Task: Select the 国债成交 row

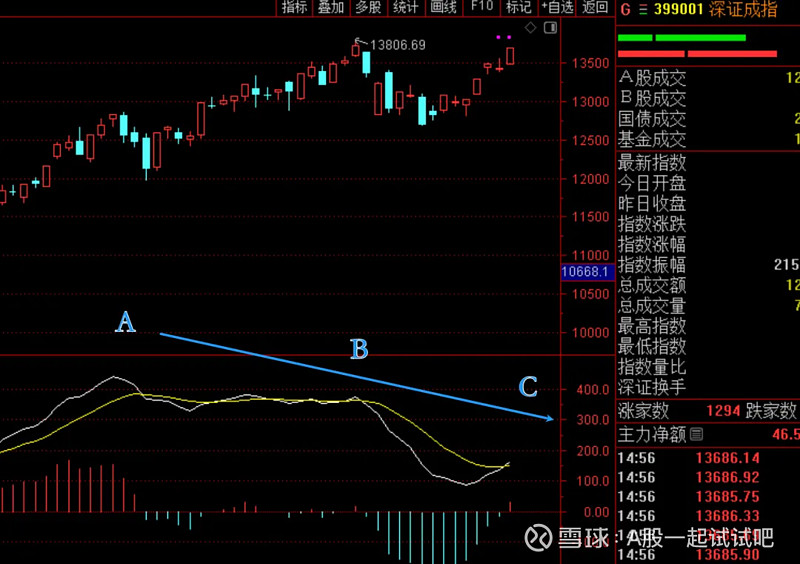Action: 708,118
